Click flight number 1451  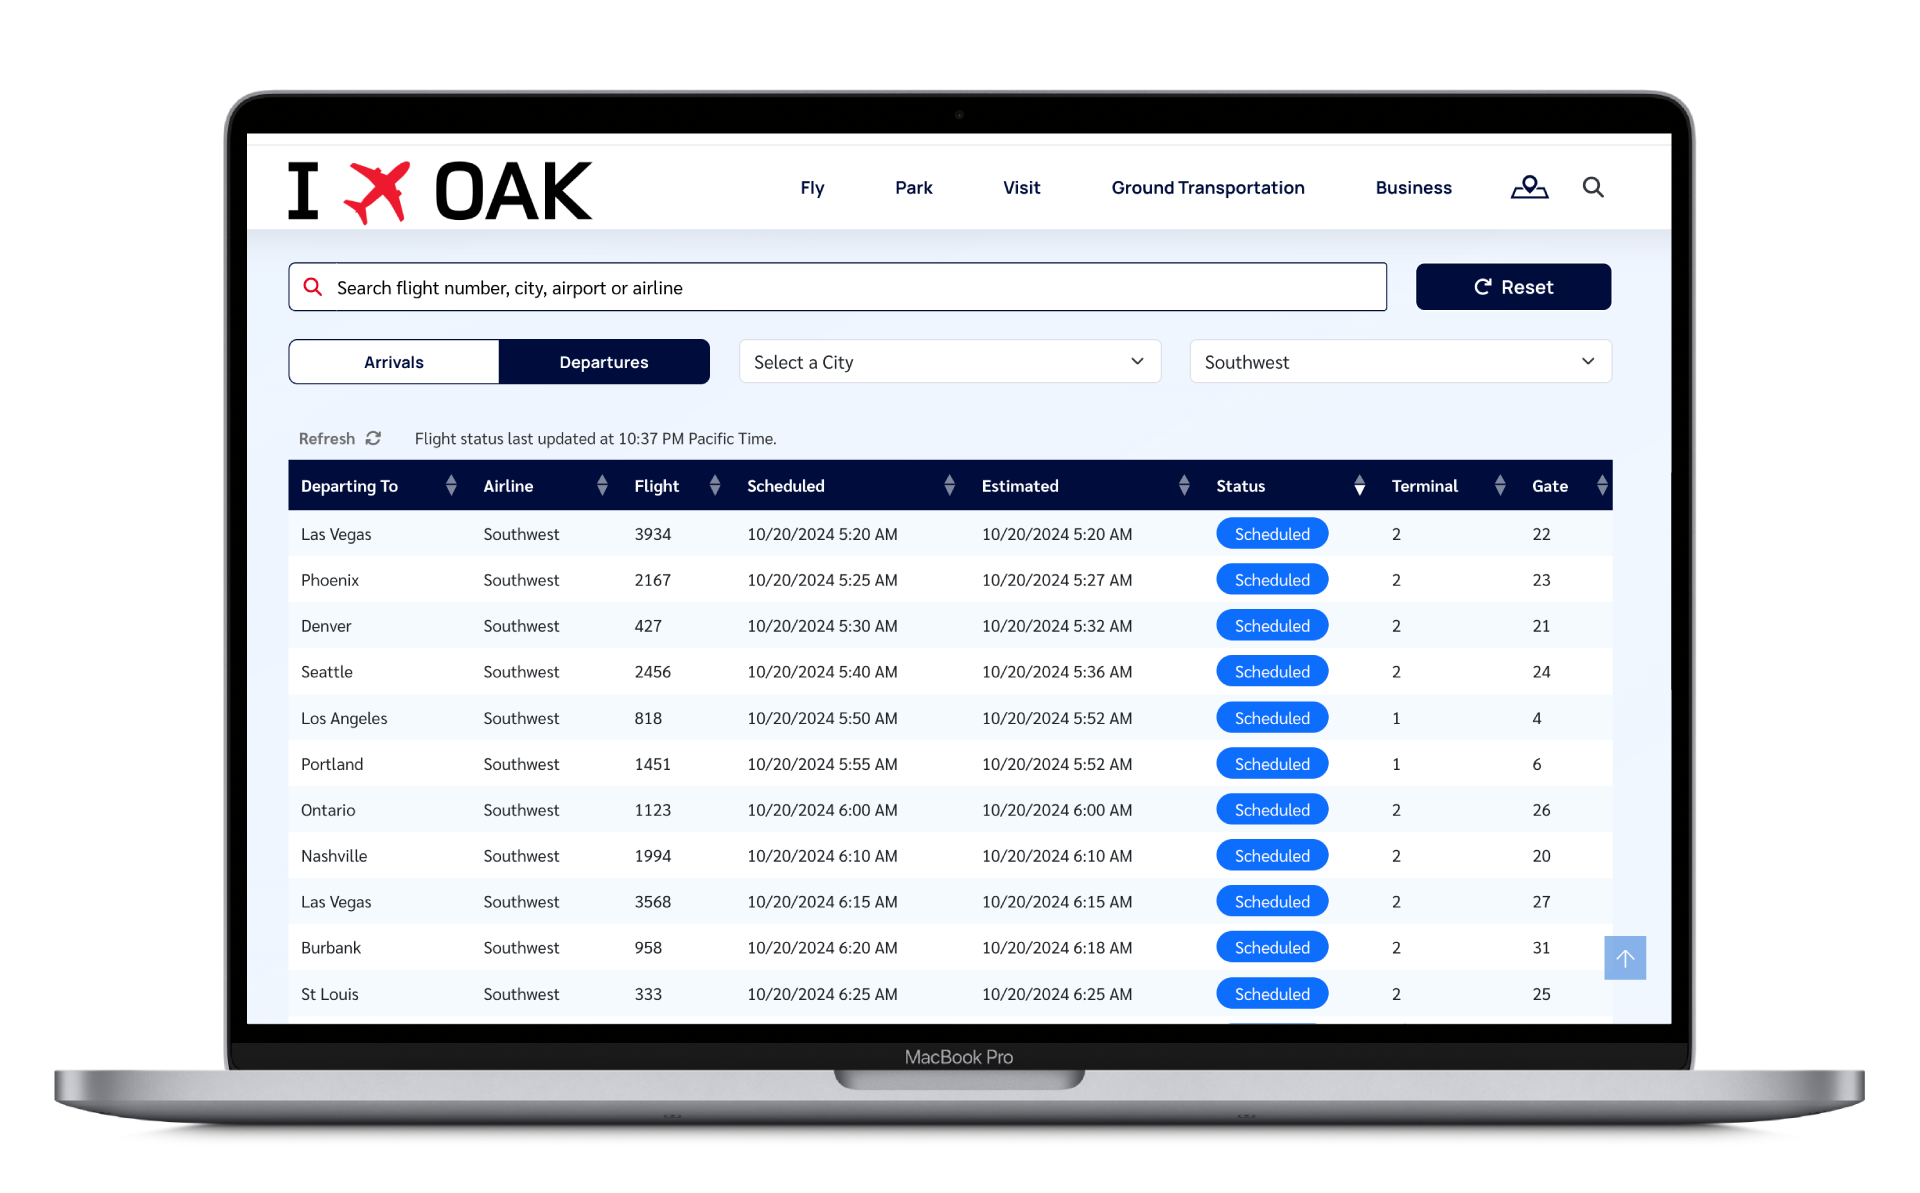coord(652,764)
